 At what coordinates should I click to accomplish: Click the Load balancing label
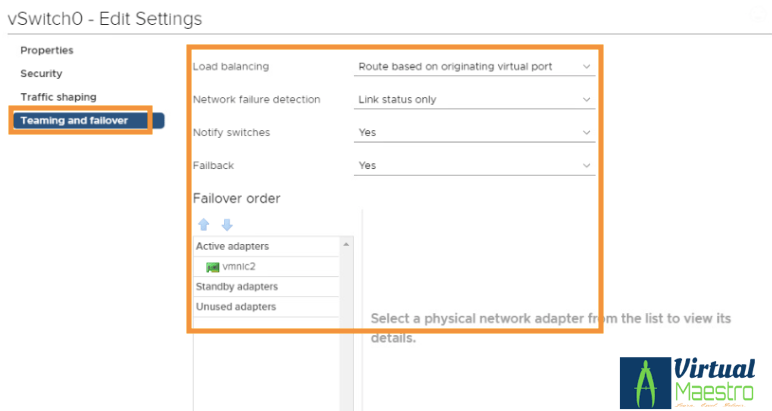230,67
